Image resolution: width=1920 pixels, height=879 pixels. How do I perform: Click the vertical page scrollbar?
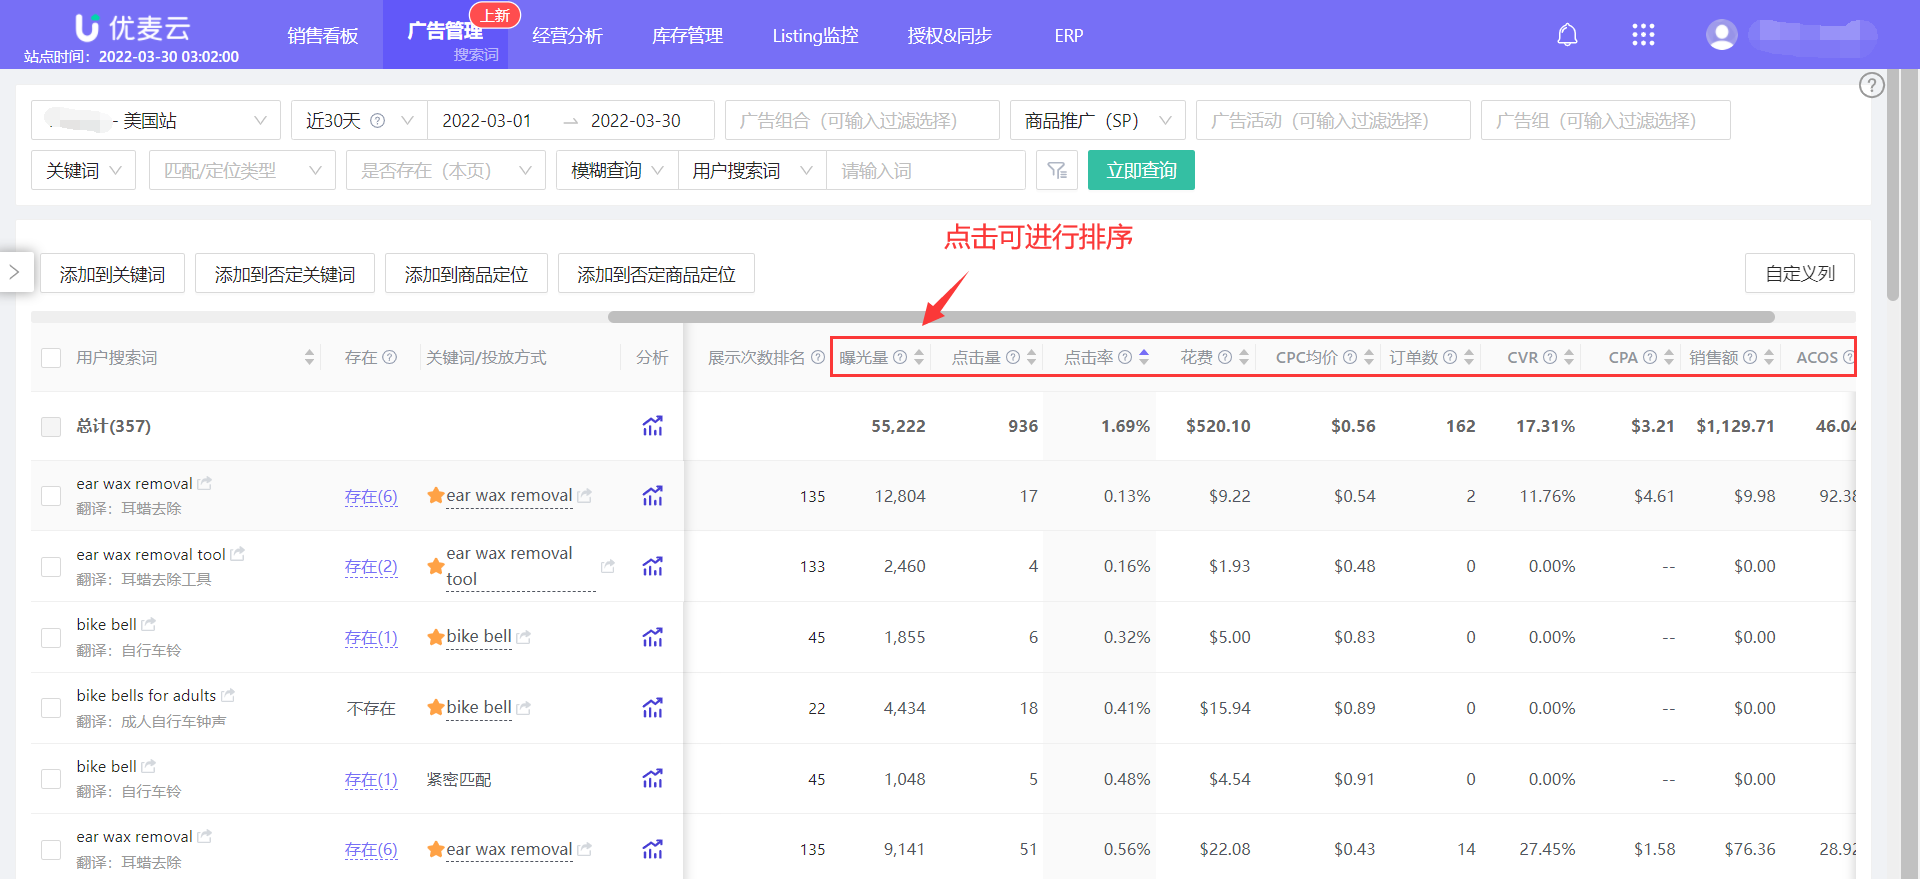pos(1892,186)
